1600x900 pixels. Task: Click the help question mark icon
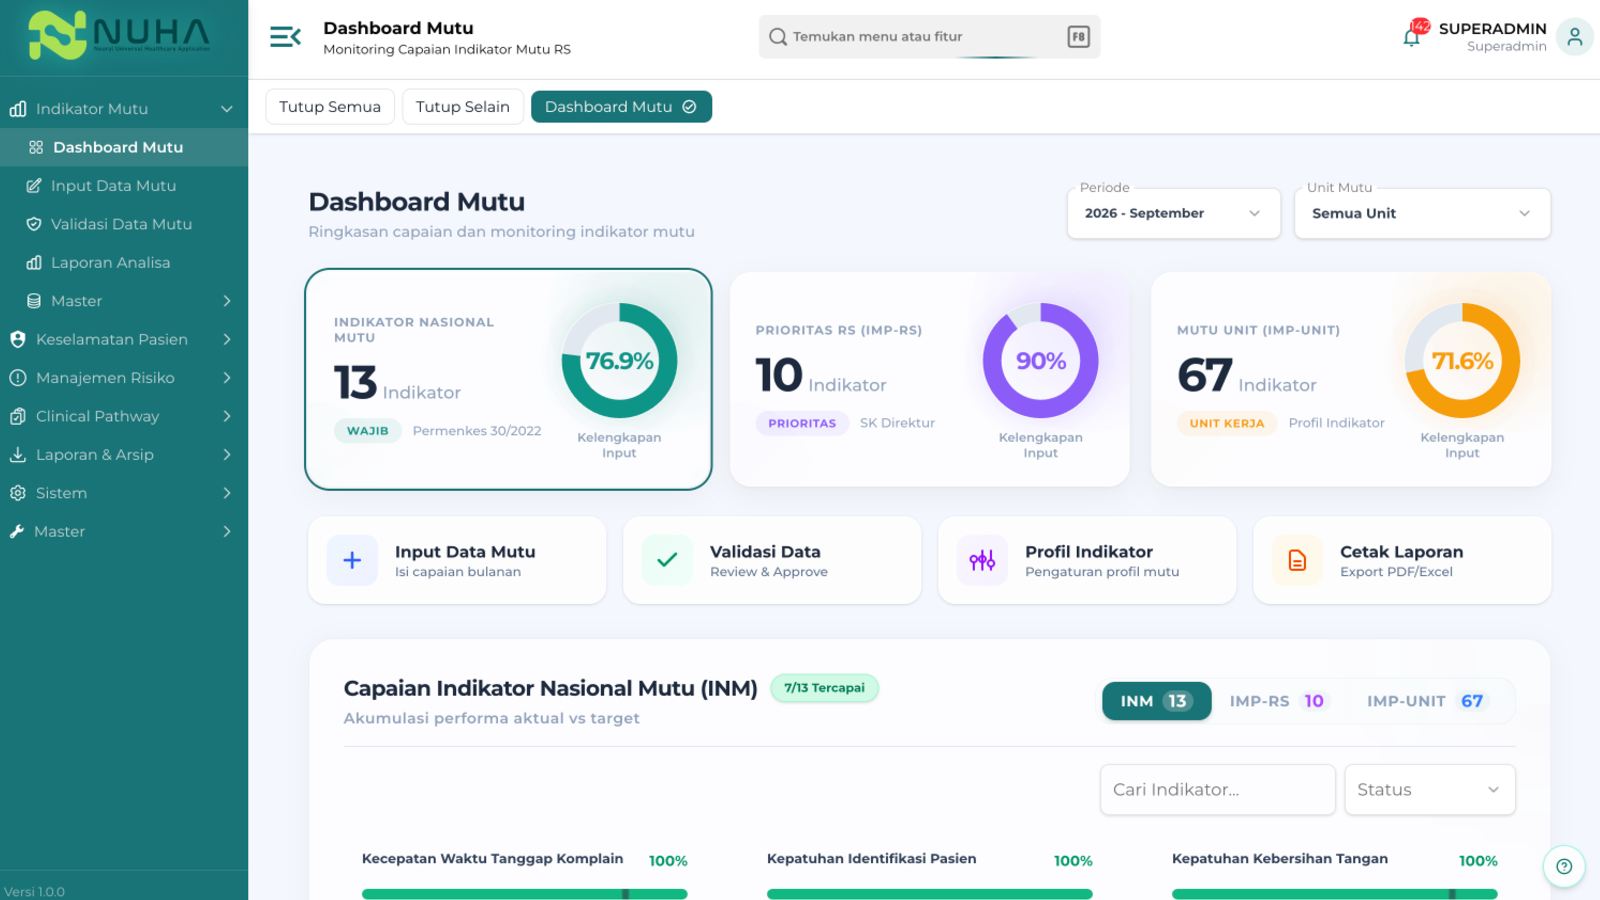click(x=1564, y=866)
